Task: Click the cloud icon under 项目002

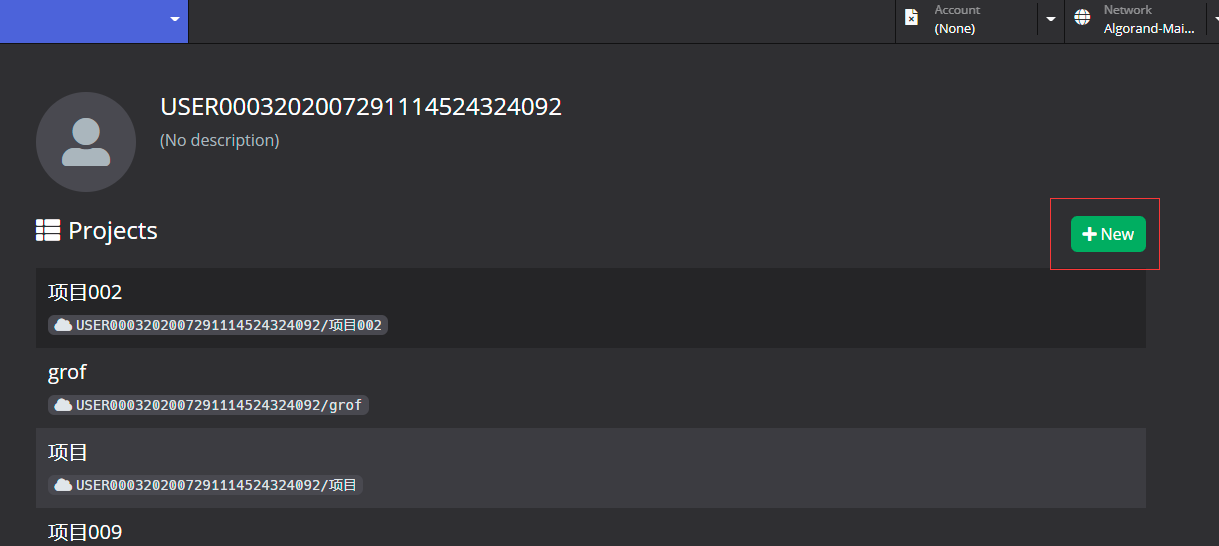Action: pyautogui.click(x=63, y=325)
